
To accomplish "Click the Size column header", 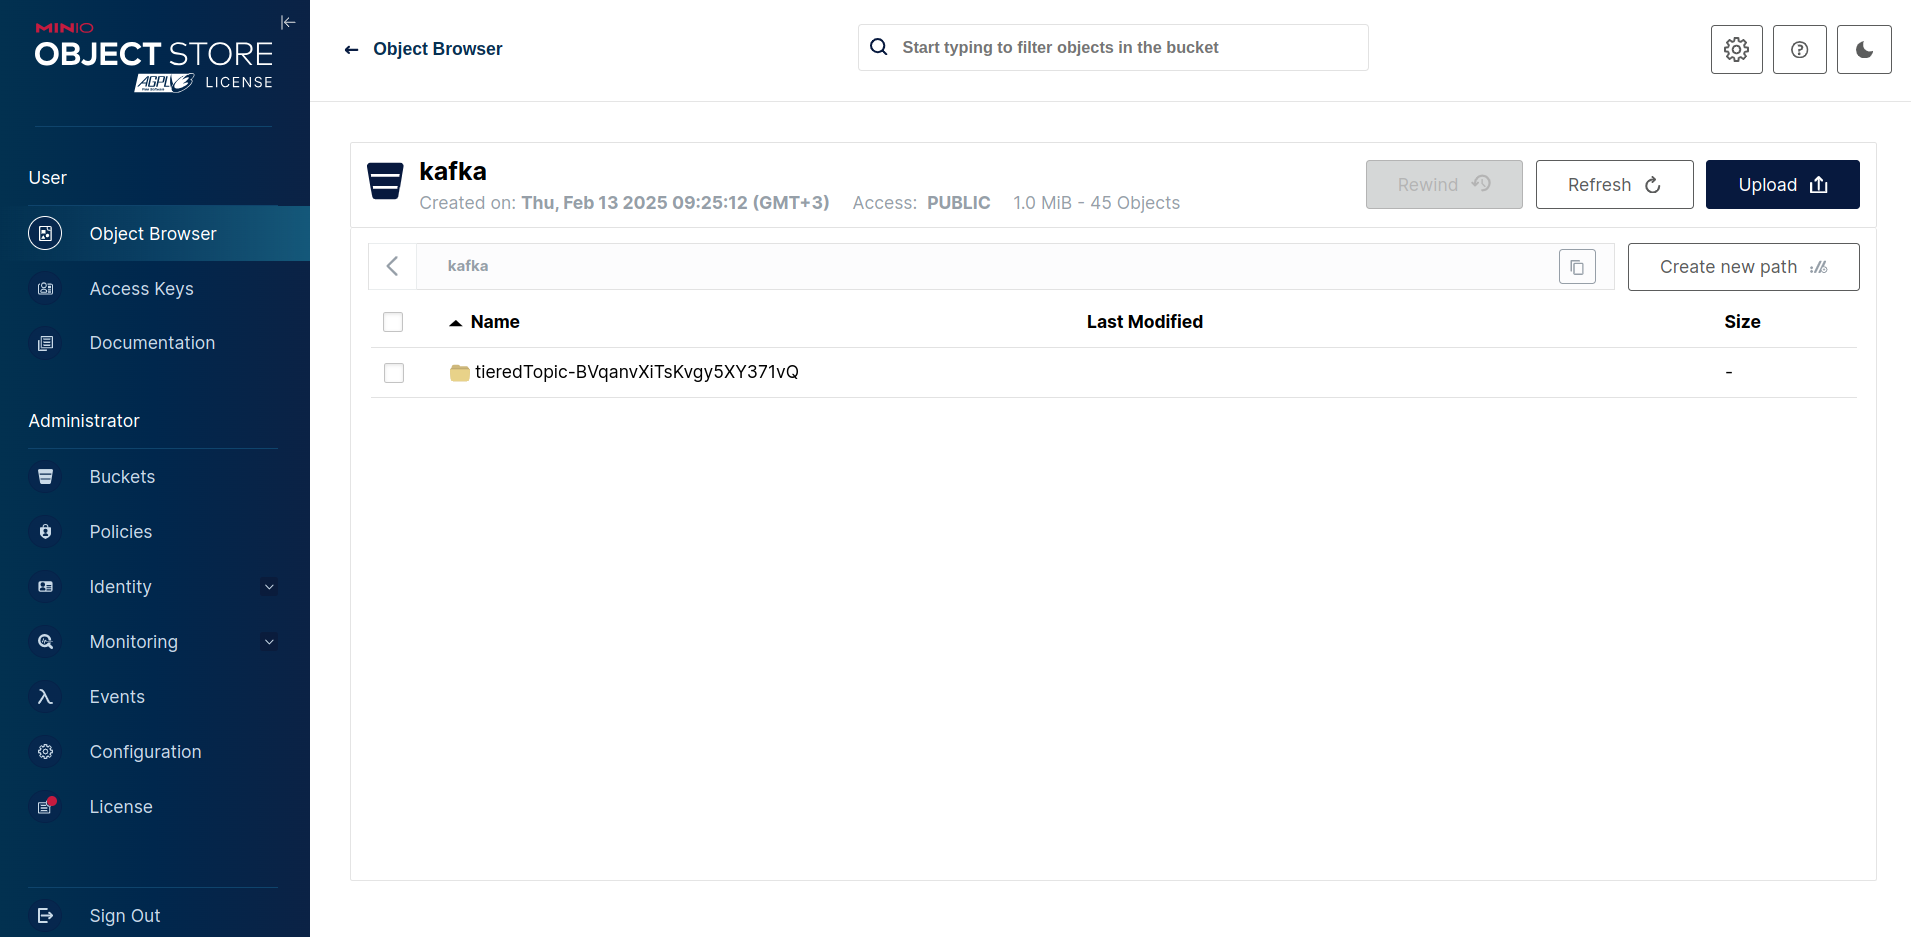I will click(1742, 322).
